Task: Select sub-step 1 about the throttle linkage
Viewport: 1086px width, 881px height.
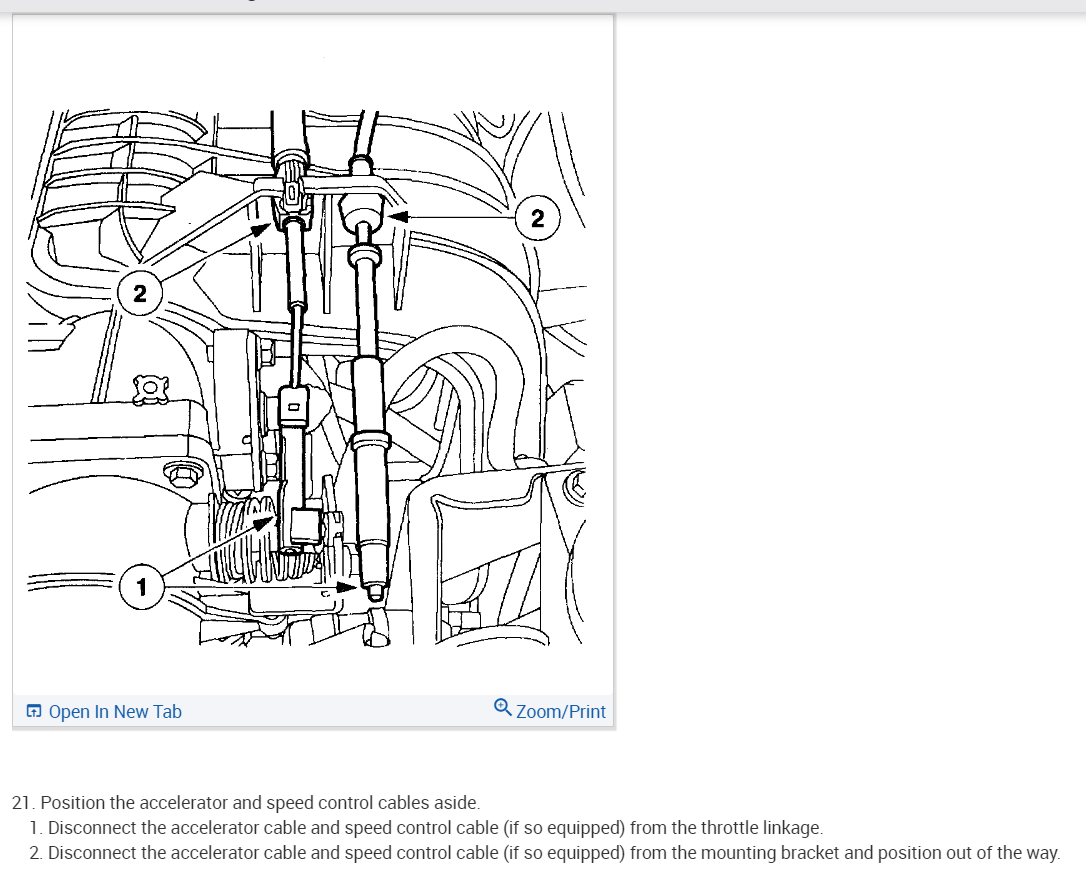Action: click(427, 828)
